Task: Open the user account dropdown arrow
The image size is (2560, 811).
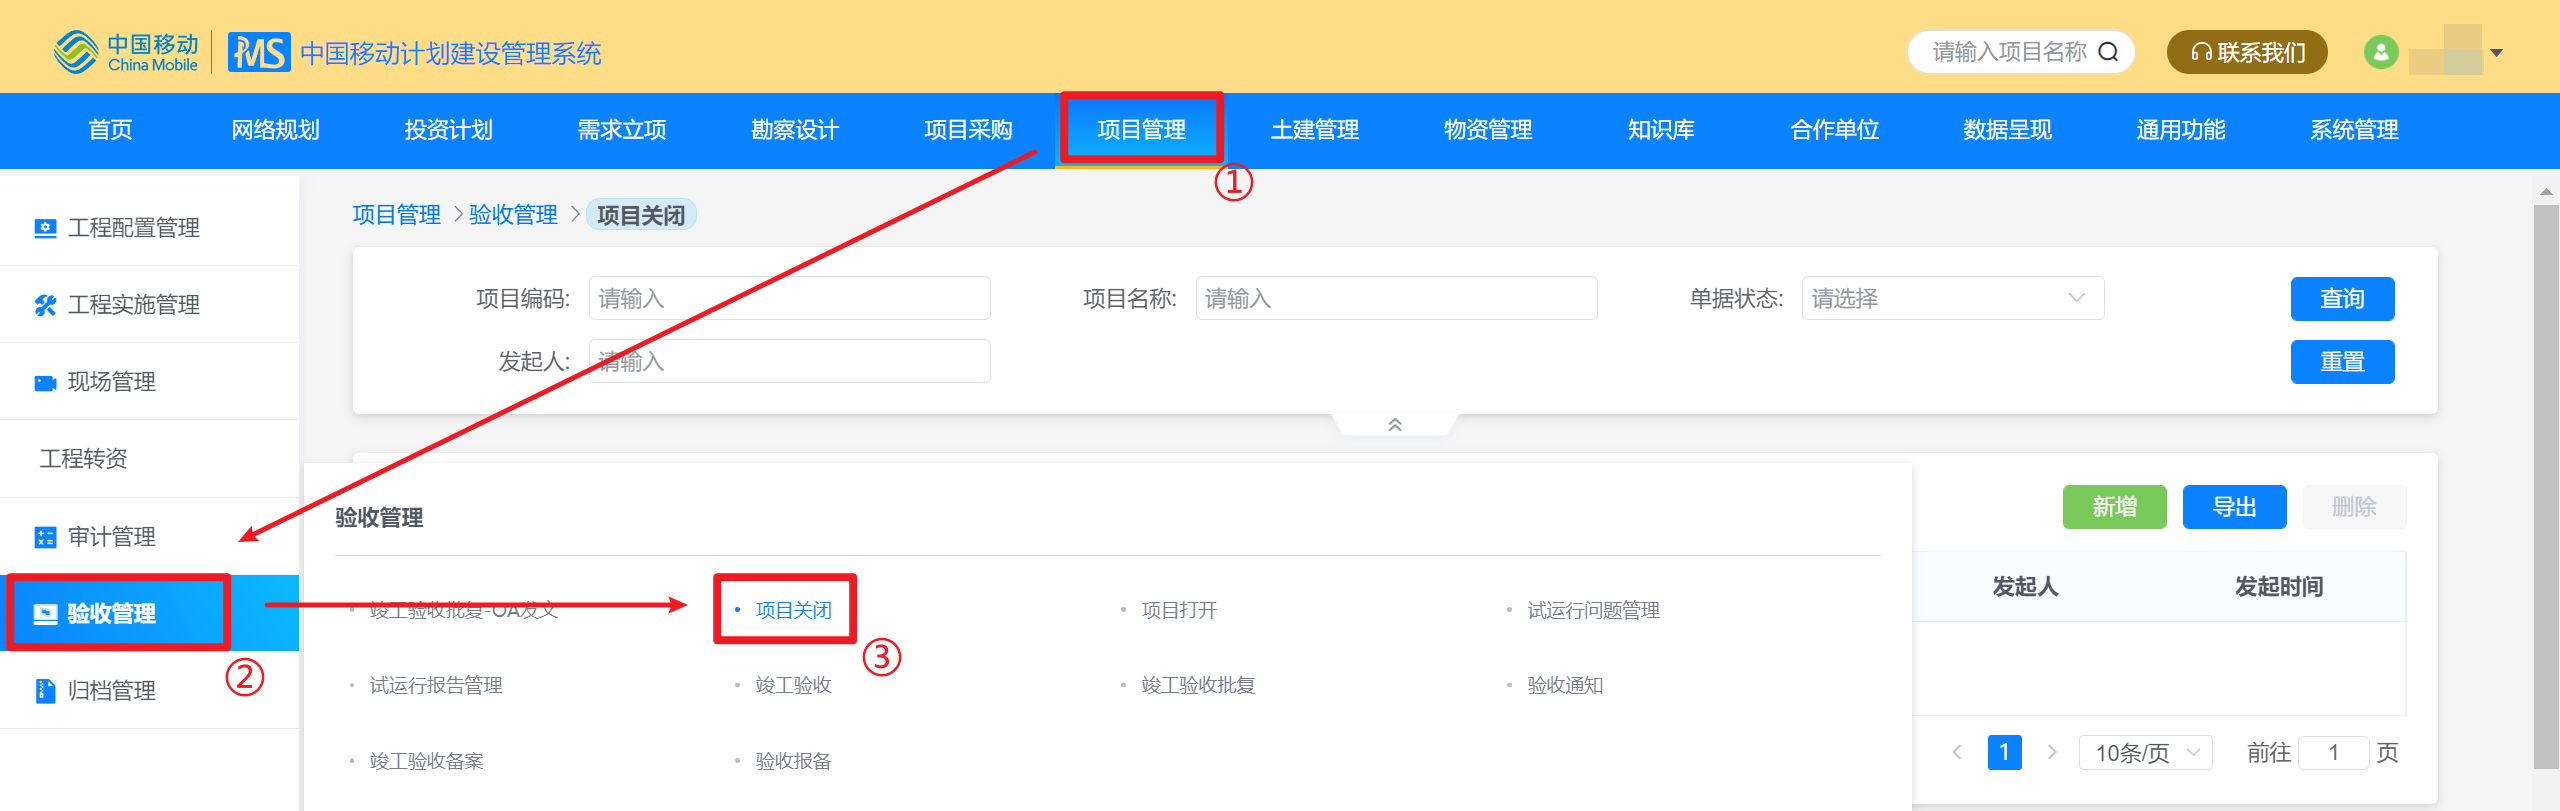Action: (x=2497, y=53)
